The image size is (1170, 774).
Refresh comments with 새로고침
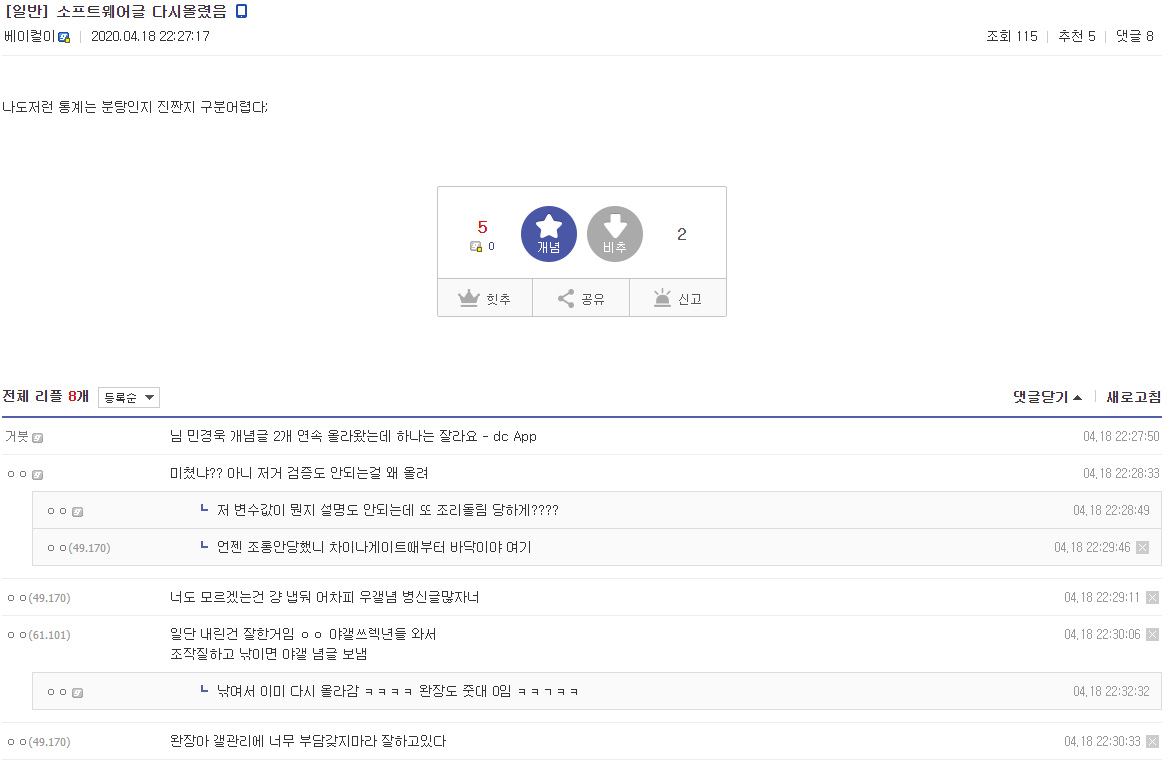tap(1133, 397)
